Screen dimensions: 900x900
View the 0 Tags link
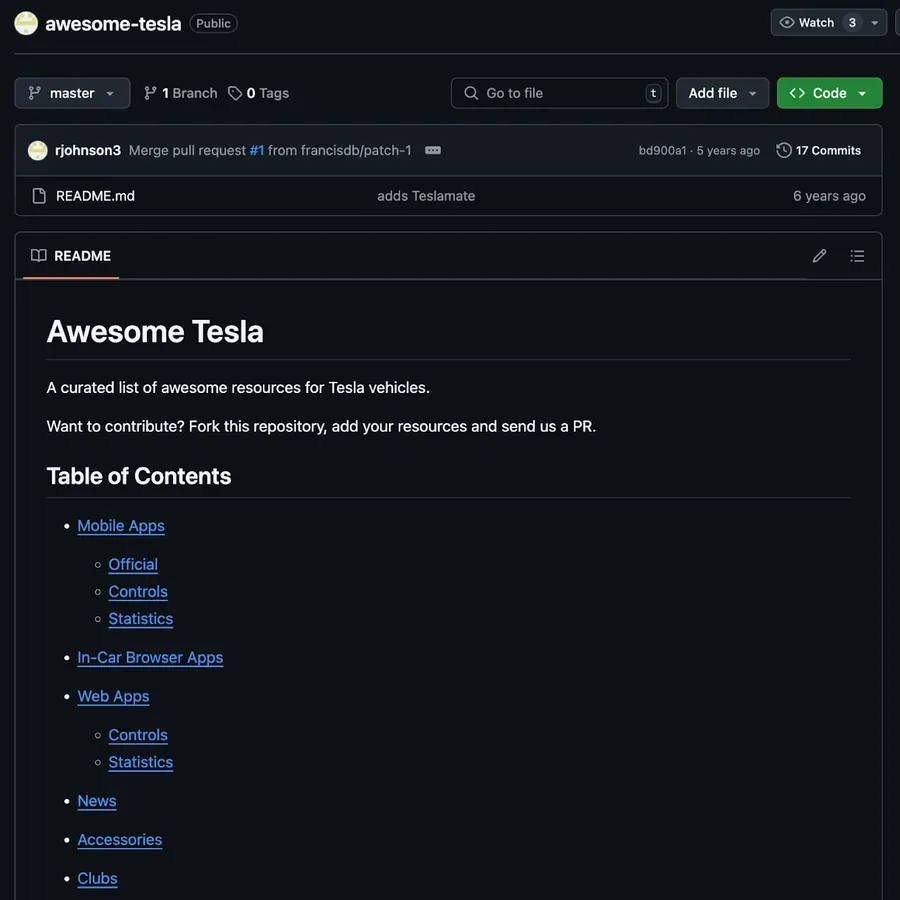click(258, 93)
